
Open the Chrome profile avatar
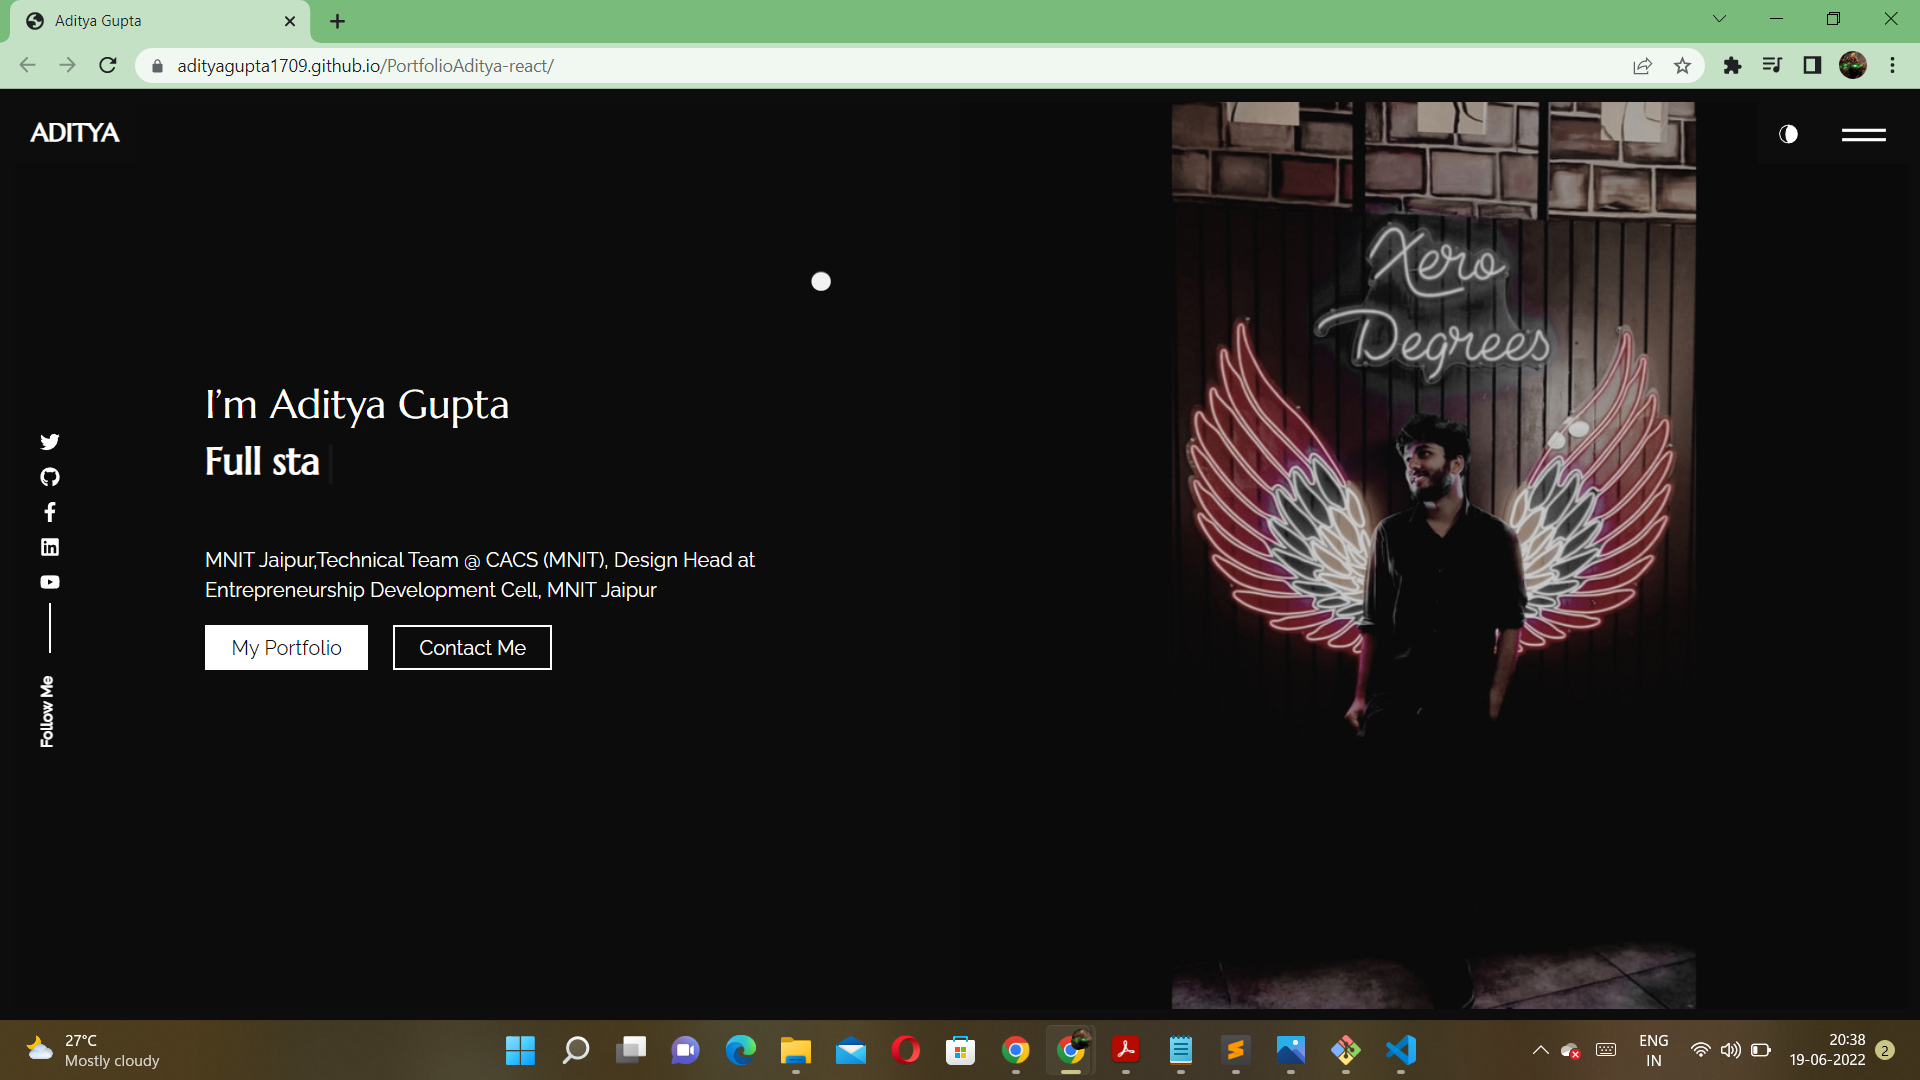(x=1852, y=66)
